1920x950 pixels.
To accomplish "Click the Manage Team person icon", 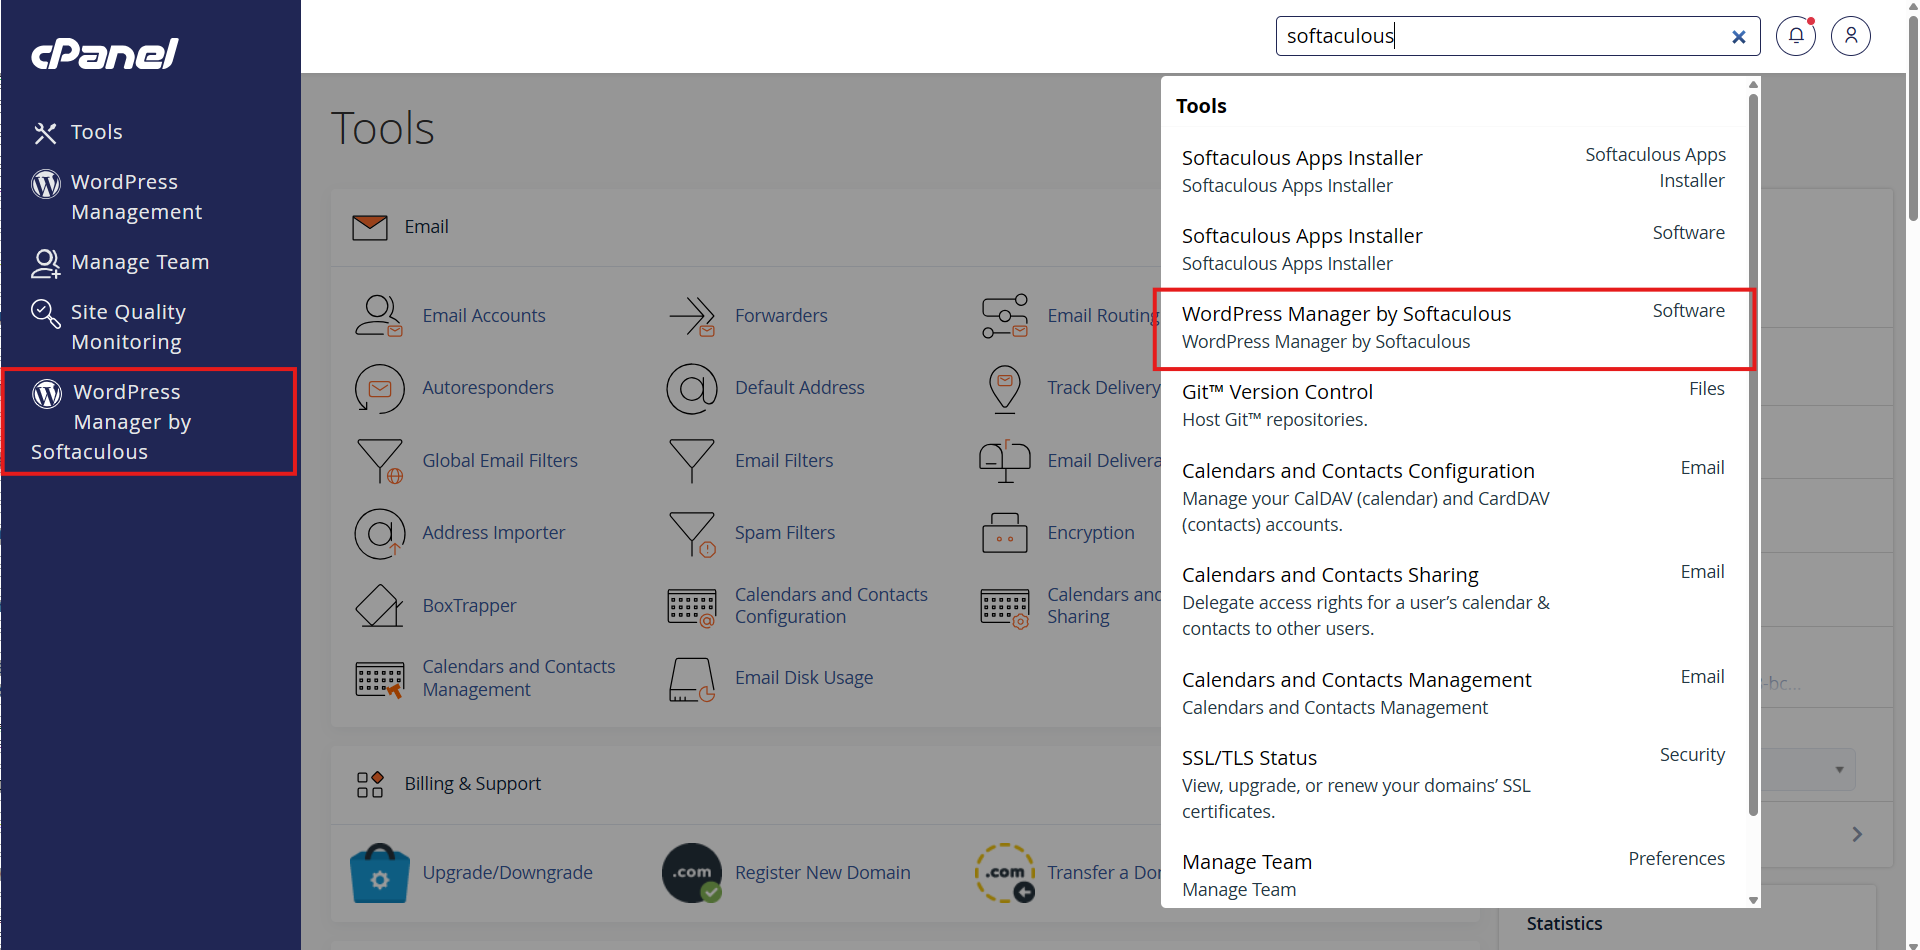I will (x=45, y=263).
